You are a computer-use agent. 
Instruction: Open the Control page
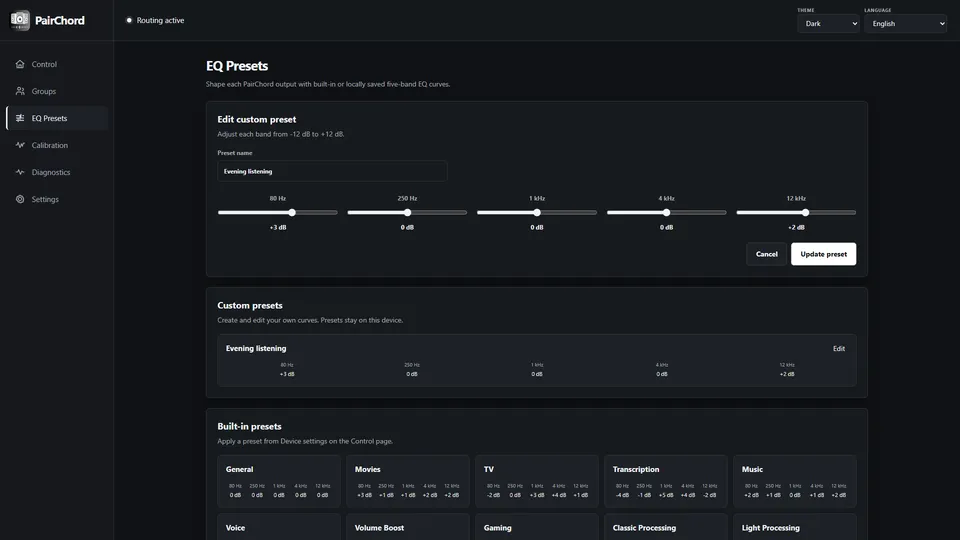(57, 64)
